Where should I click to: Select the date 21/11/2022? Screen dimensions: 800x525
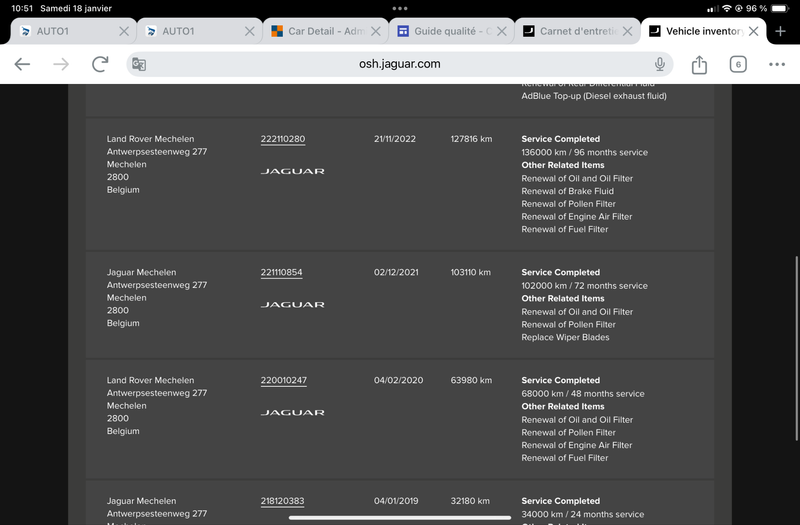394,139
